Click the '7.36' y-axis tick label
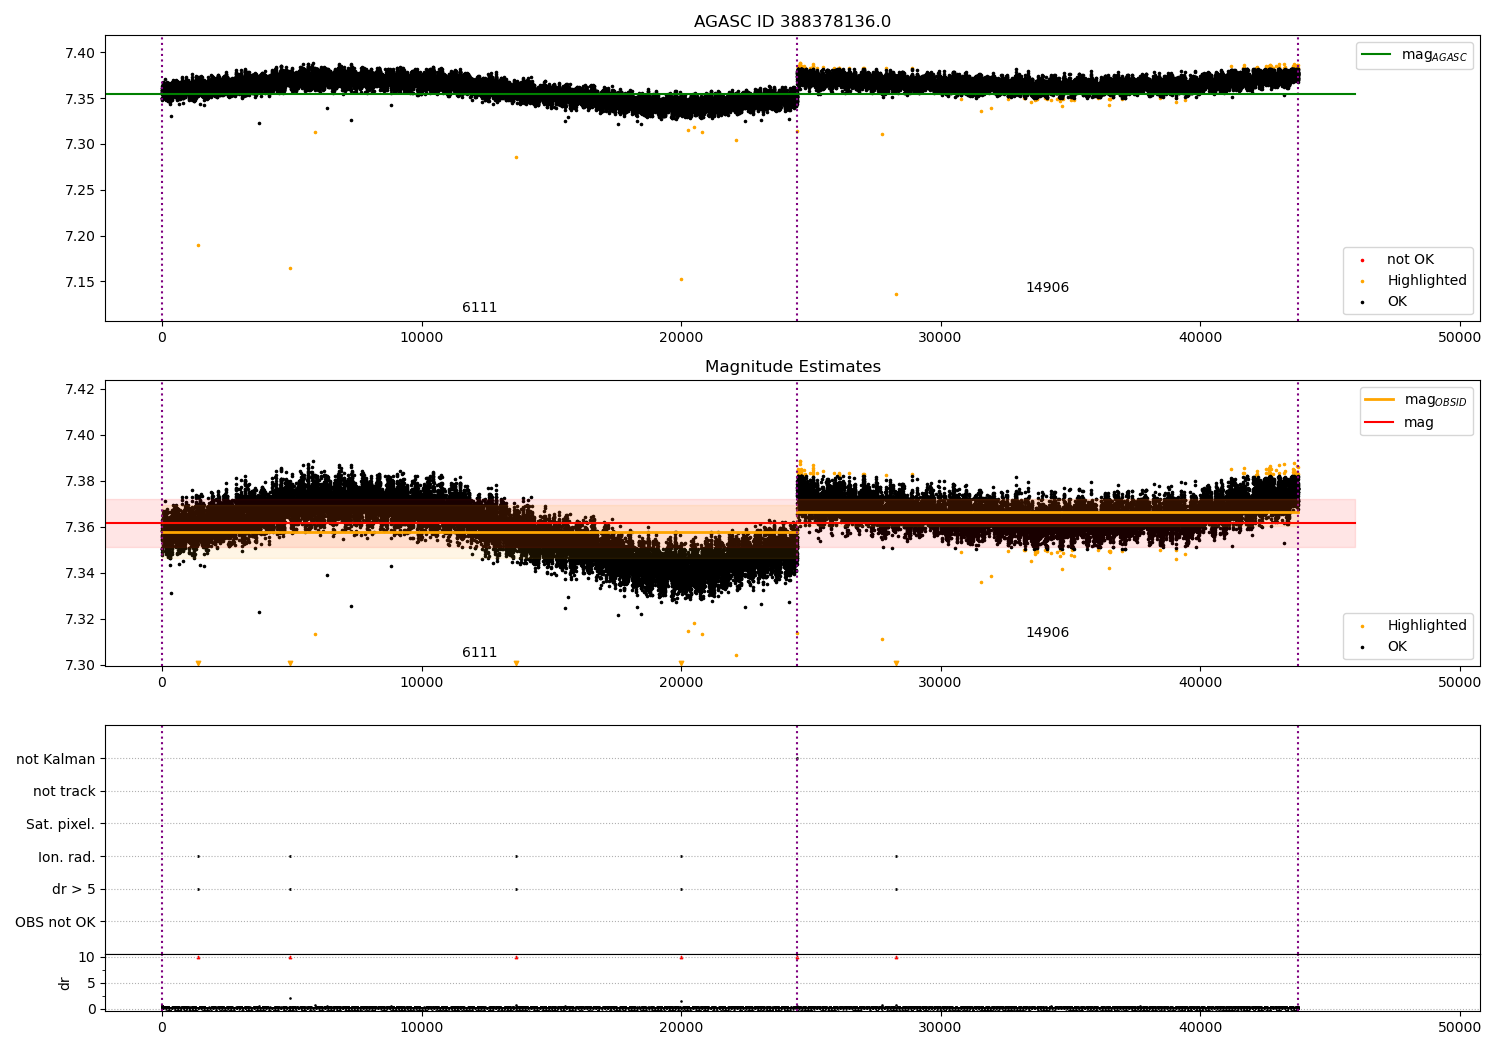Image resolution: width=1500 pixels, height=1050 pixels. [80, 527]
